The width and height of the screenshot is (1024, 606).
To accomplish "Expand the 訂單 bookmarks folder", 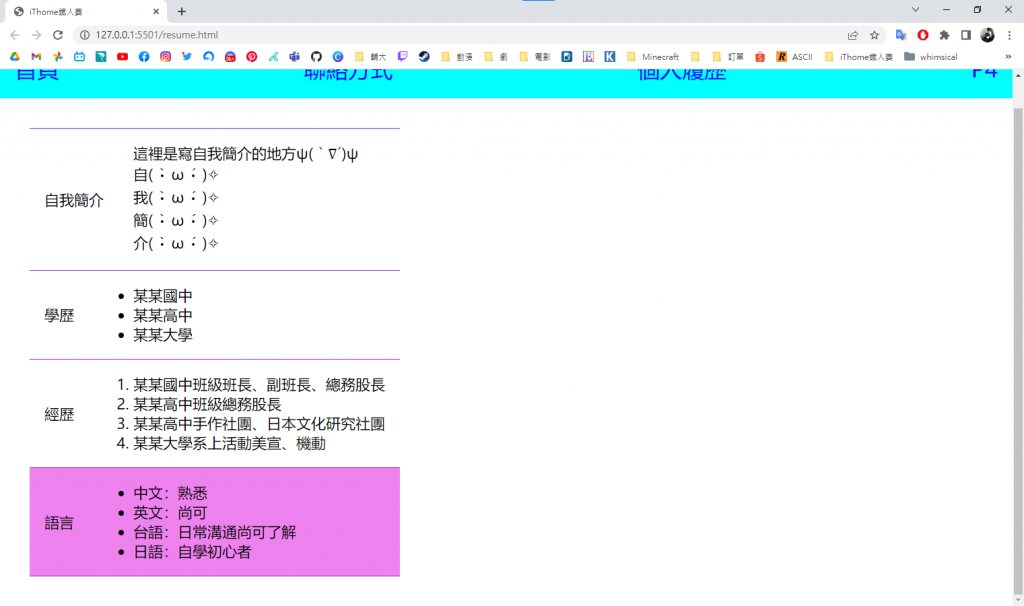I will 728,57.
